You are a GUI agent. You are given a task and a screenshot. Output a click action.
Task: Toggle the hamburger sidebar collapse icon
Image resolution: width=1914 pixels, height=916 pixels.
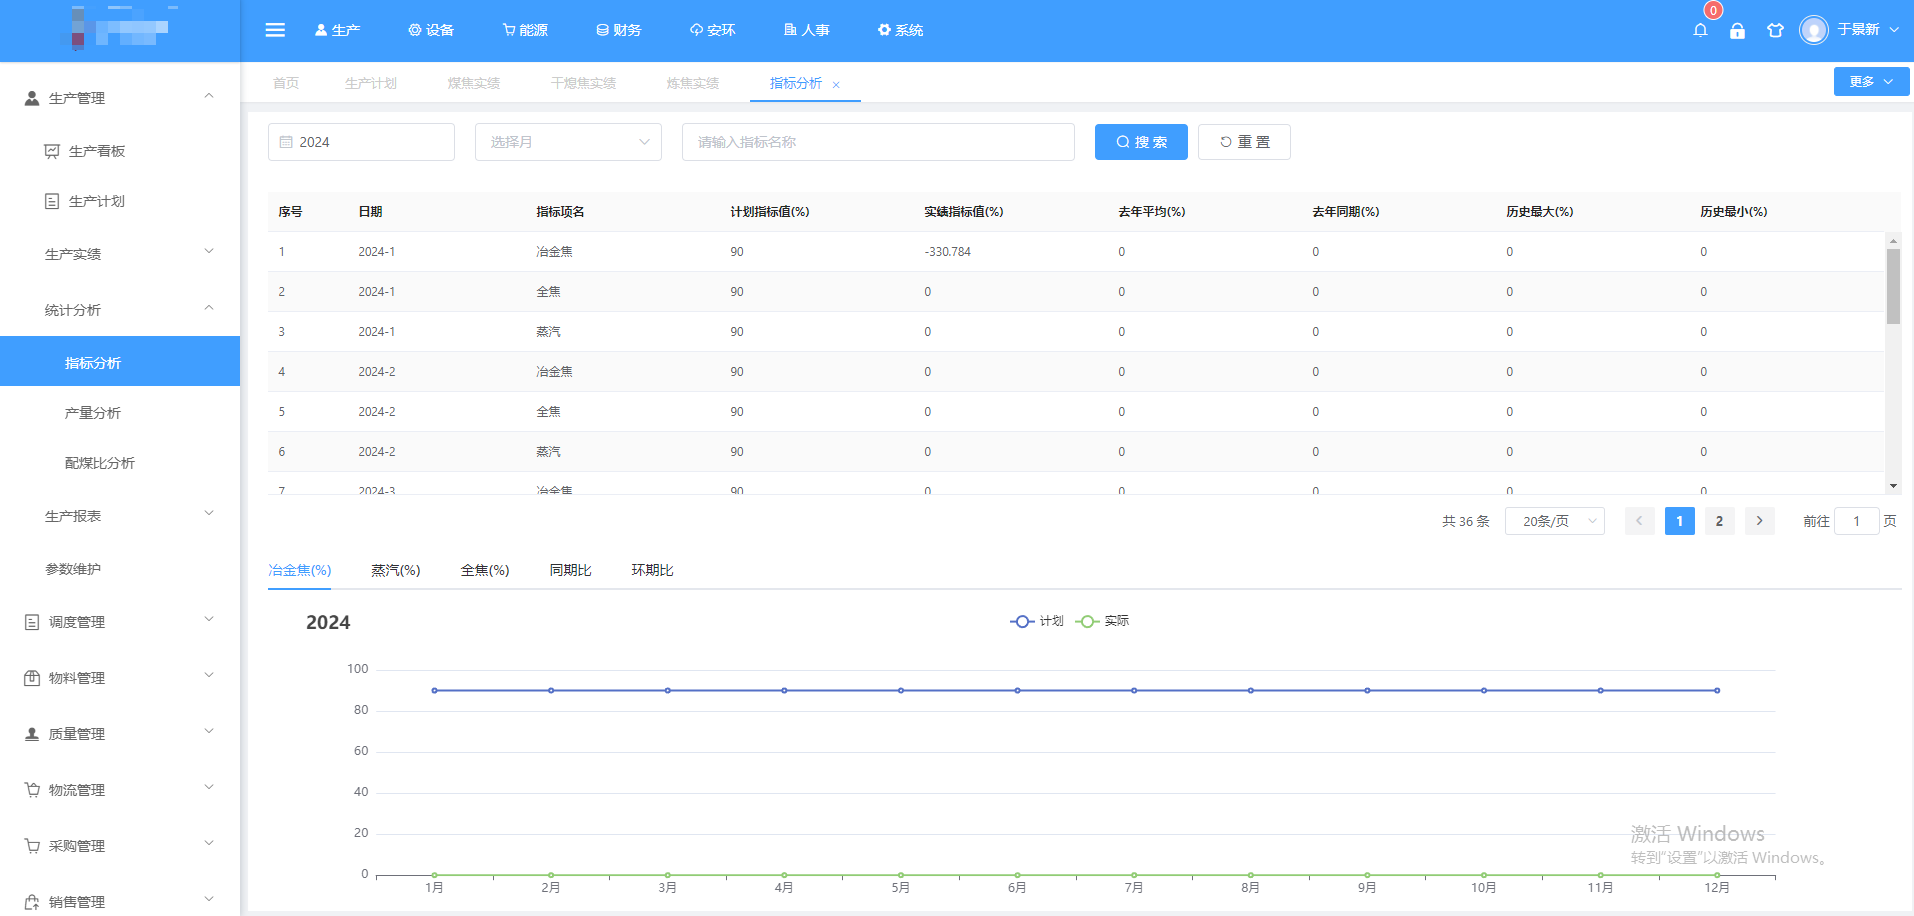(275, 30)
